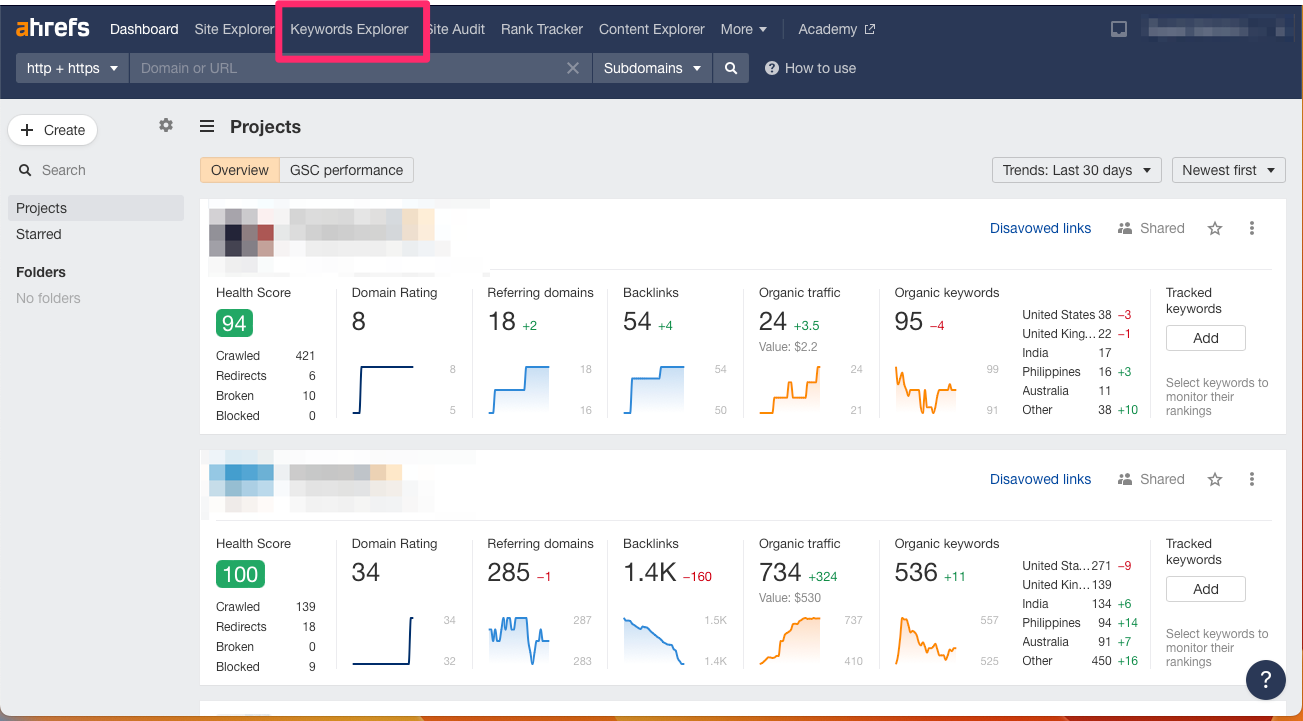The height and width of the screenshot is (721, 1303).
Task: Expand the Subdomains mode dropdown
Action: click(652, 68)
